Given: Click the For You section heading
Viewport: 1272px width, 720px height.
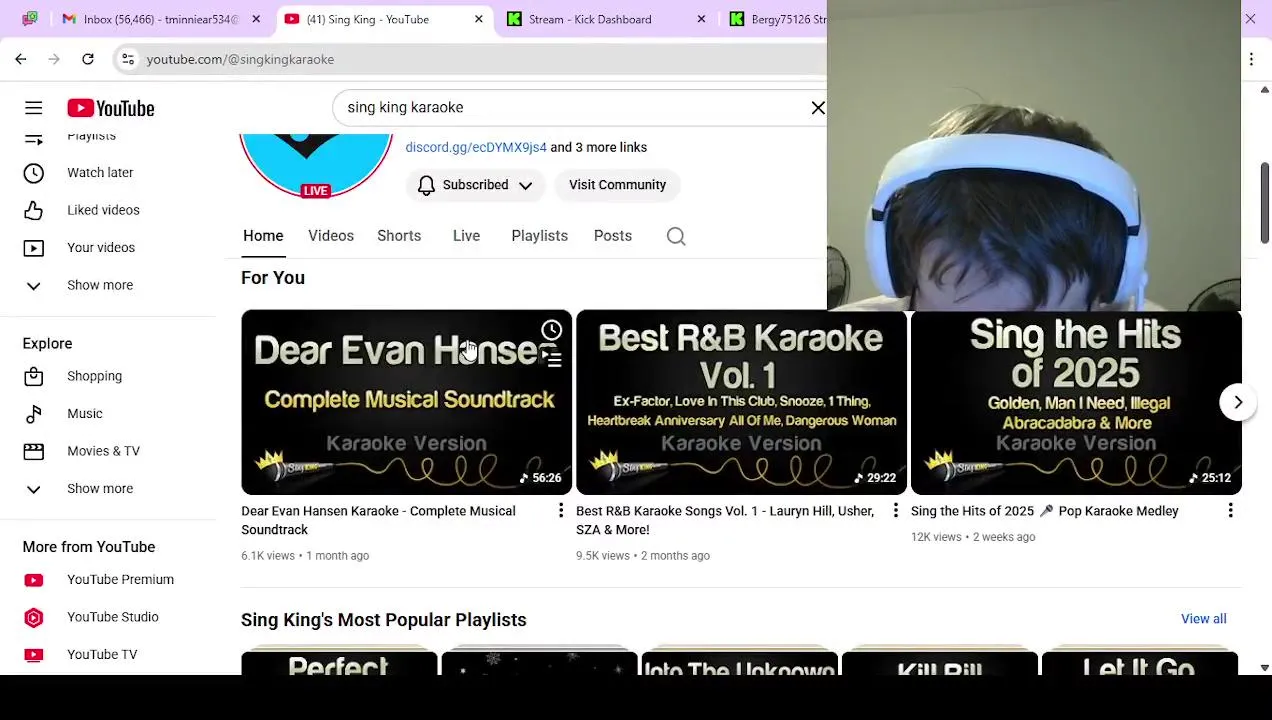Looking at the screenshot, I should pyautogui.click(x=273, y=278).
